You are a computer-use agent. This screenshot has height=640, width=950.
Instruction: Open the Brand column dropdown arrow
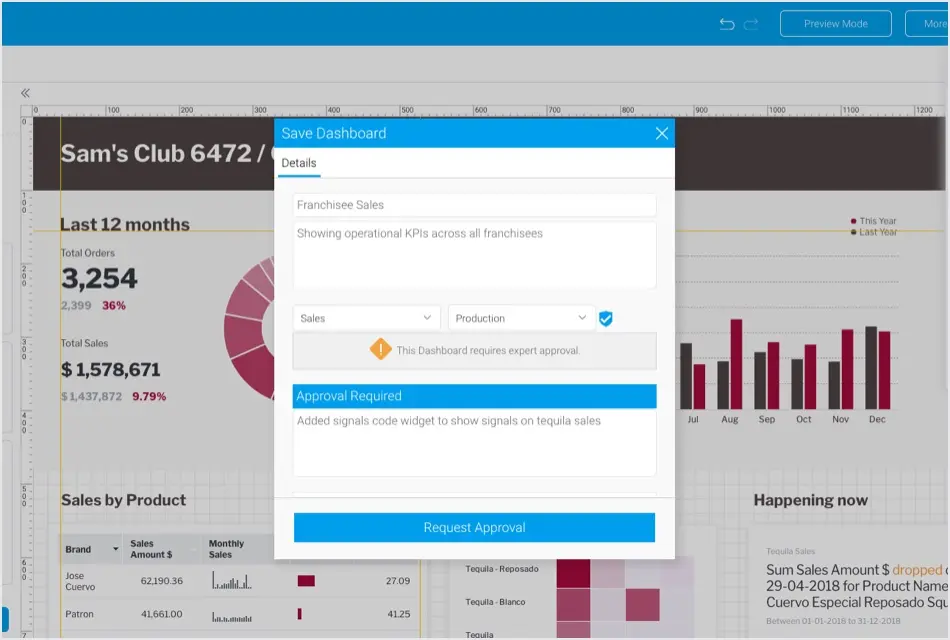pyautogui.click(x=116, y=550)
